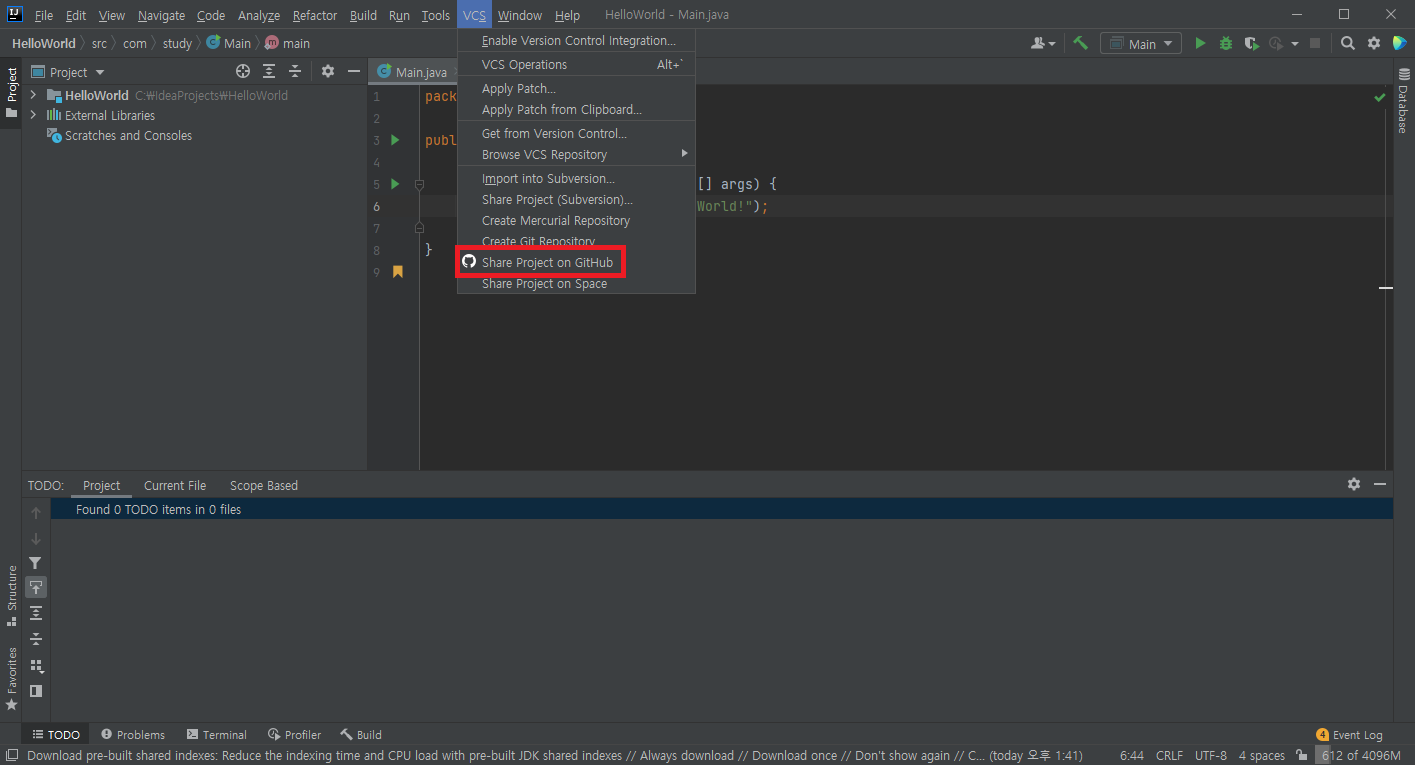Screen dimensions: 1415x765
Task: Open the Tools menu
Action: (x=435, y=15)
